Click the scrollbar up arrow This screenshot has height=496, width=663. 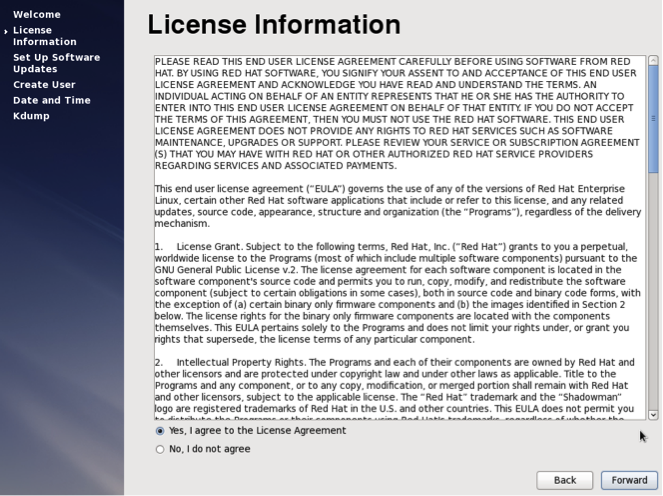point(653,60)
